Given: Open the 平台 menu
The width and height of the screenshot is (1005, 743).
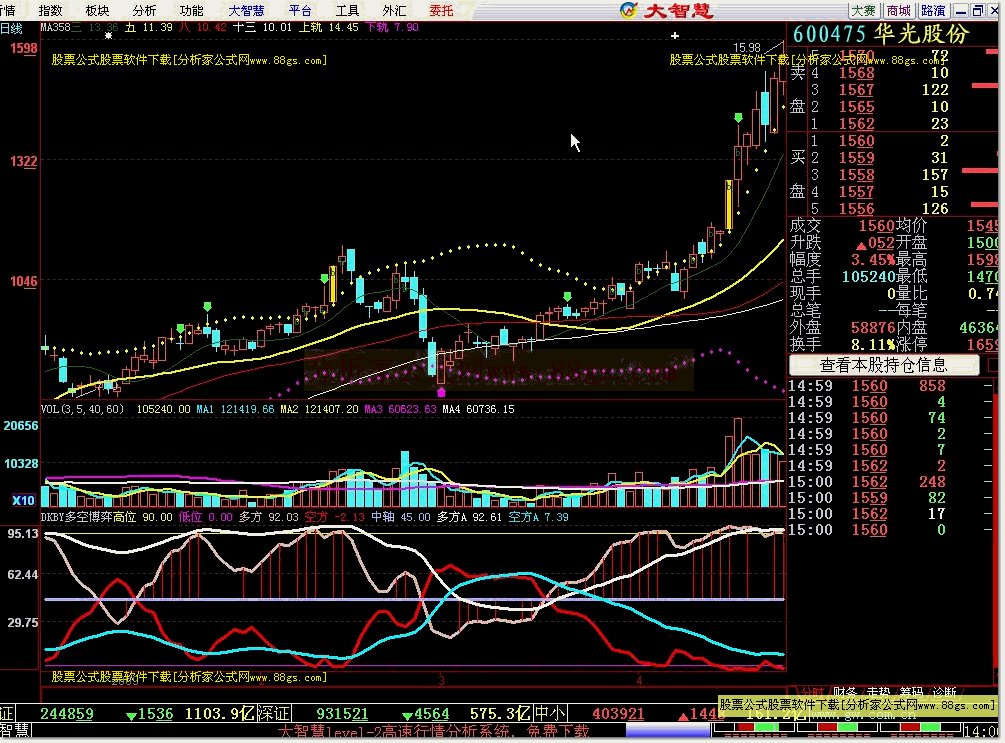Looking at the screenshot, I should point(300,10).
